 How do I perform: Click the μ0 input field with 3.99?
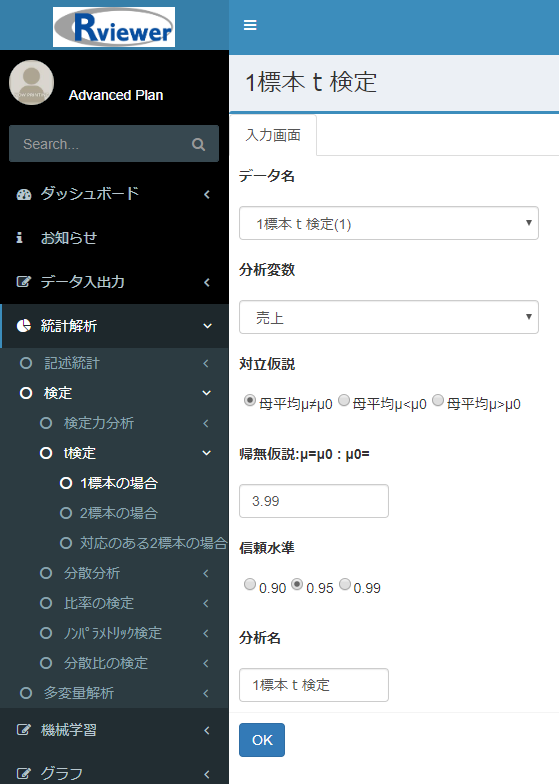pyautogui.click(x=314, y=501)
